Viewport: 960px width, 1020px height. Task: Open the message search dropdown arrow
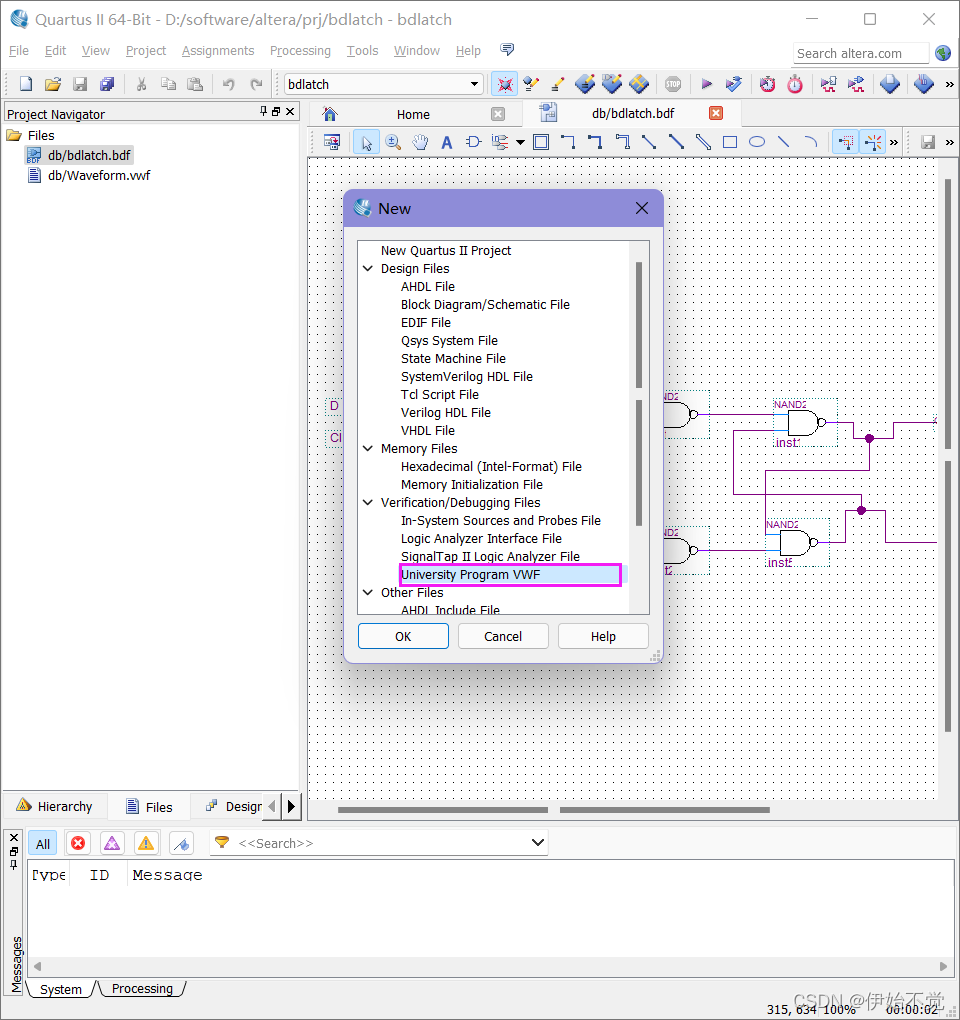[x=537, y=842]
